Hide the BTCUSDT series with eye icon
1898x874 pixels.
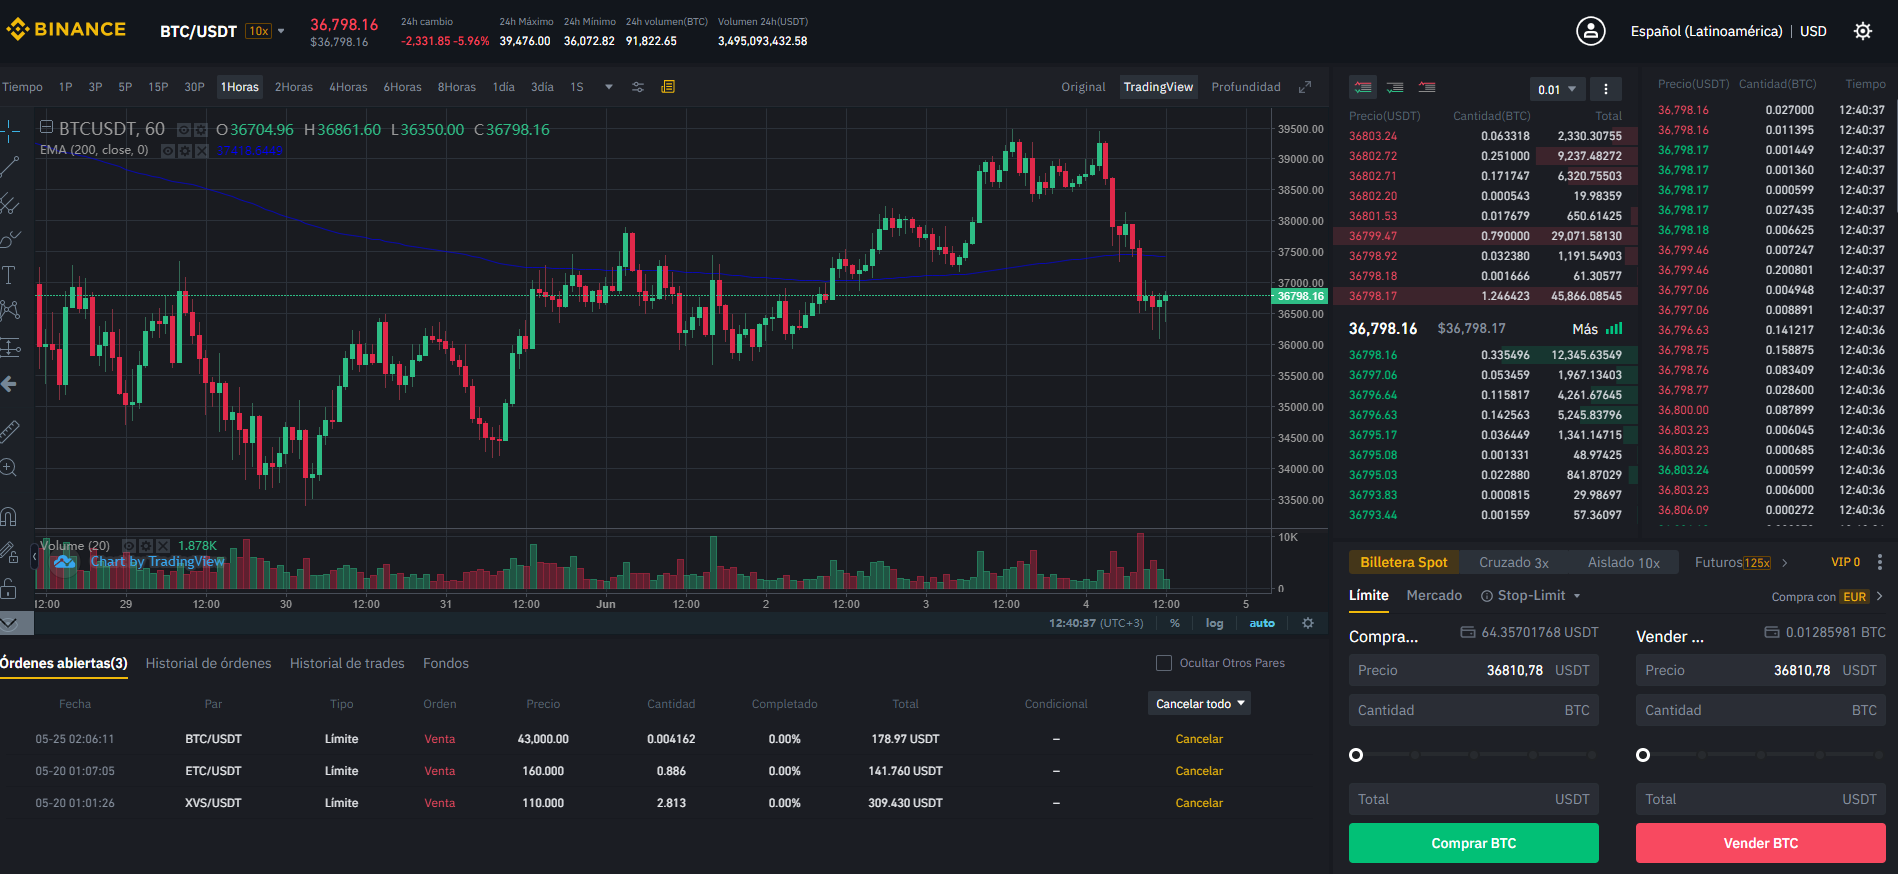[184, 130]
